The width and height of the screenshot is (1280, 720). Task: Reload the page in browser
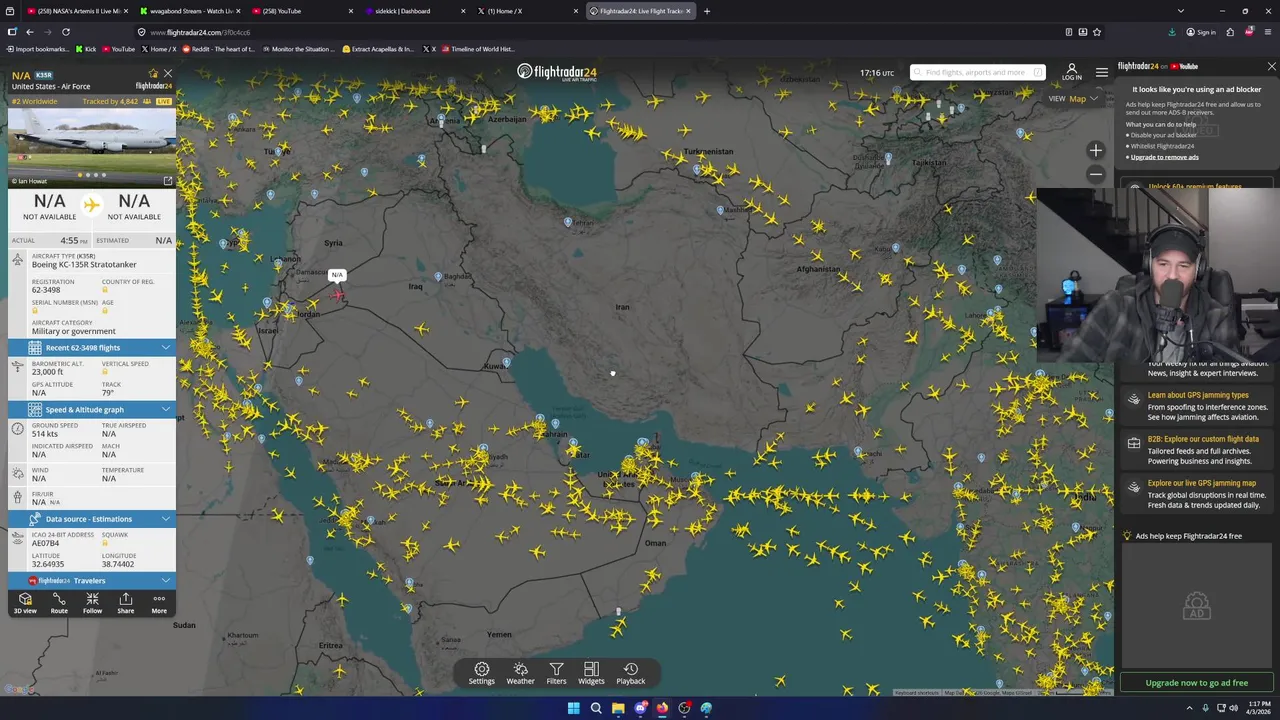[66, 32]
